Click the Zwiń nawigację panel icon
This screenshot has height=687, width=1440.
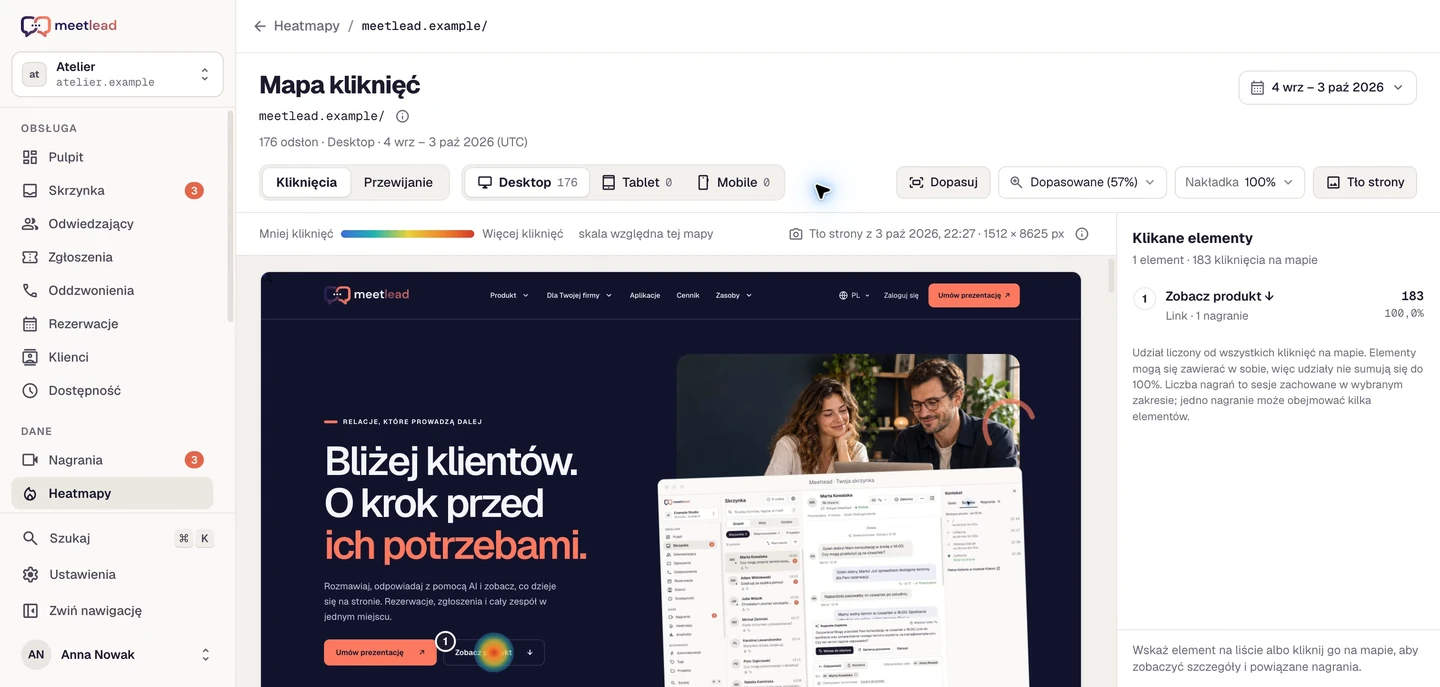pyautogui.click(x=30, y=611)
